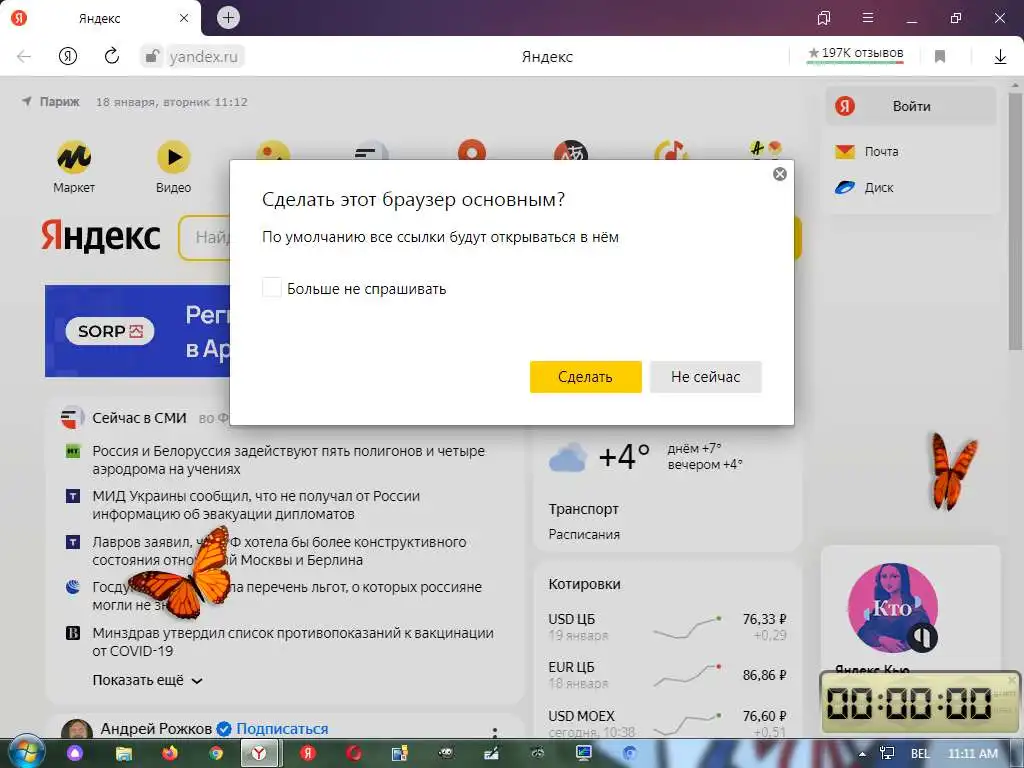Switch to the active Yandex Browser taskbar button
Viewport: 1024px width, 768px height.
point(260,754)
